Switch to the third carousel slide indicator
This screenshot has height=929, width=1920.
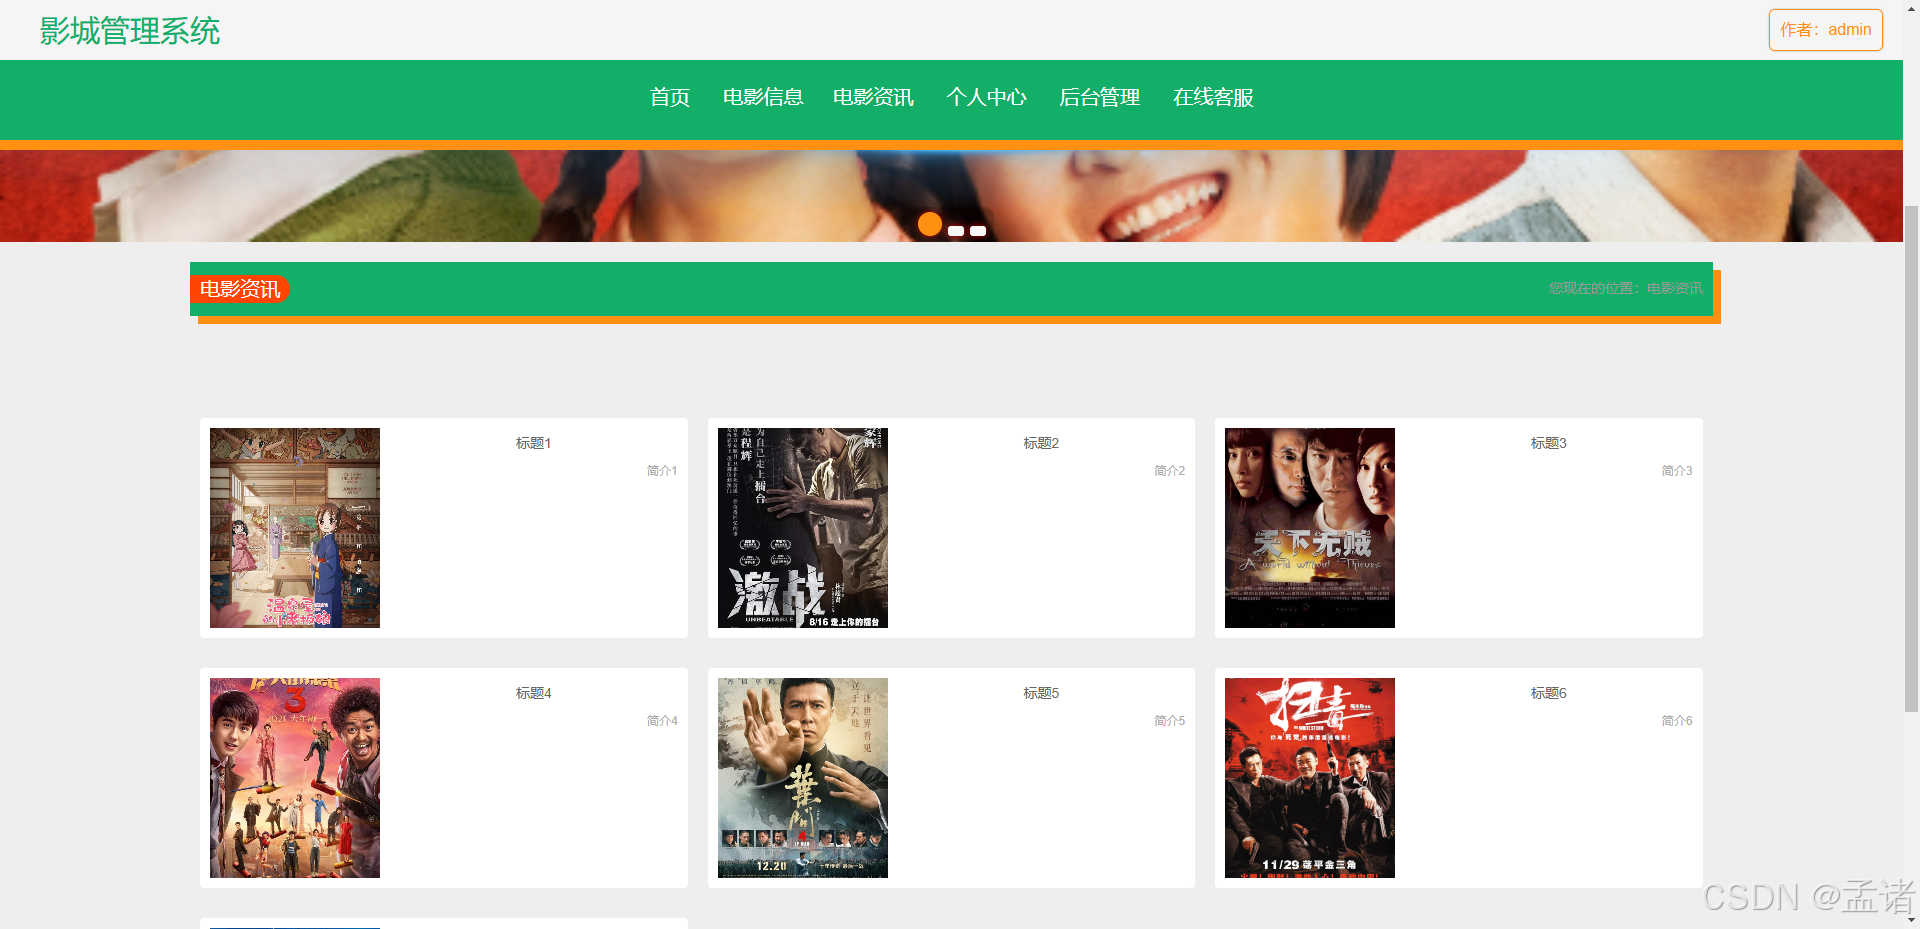click(x=978, y=231)
